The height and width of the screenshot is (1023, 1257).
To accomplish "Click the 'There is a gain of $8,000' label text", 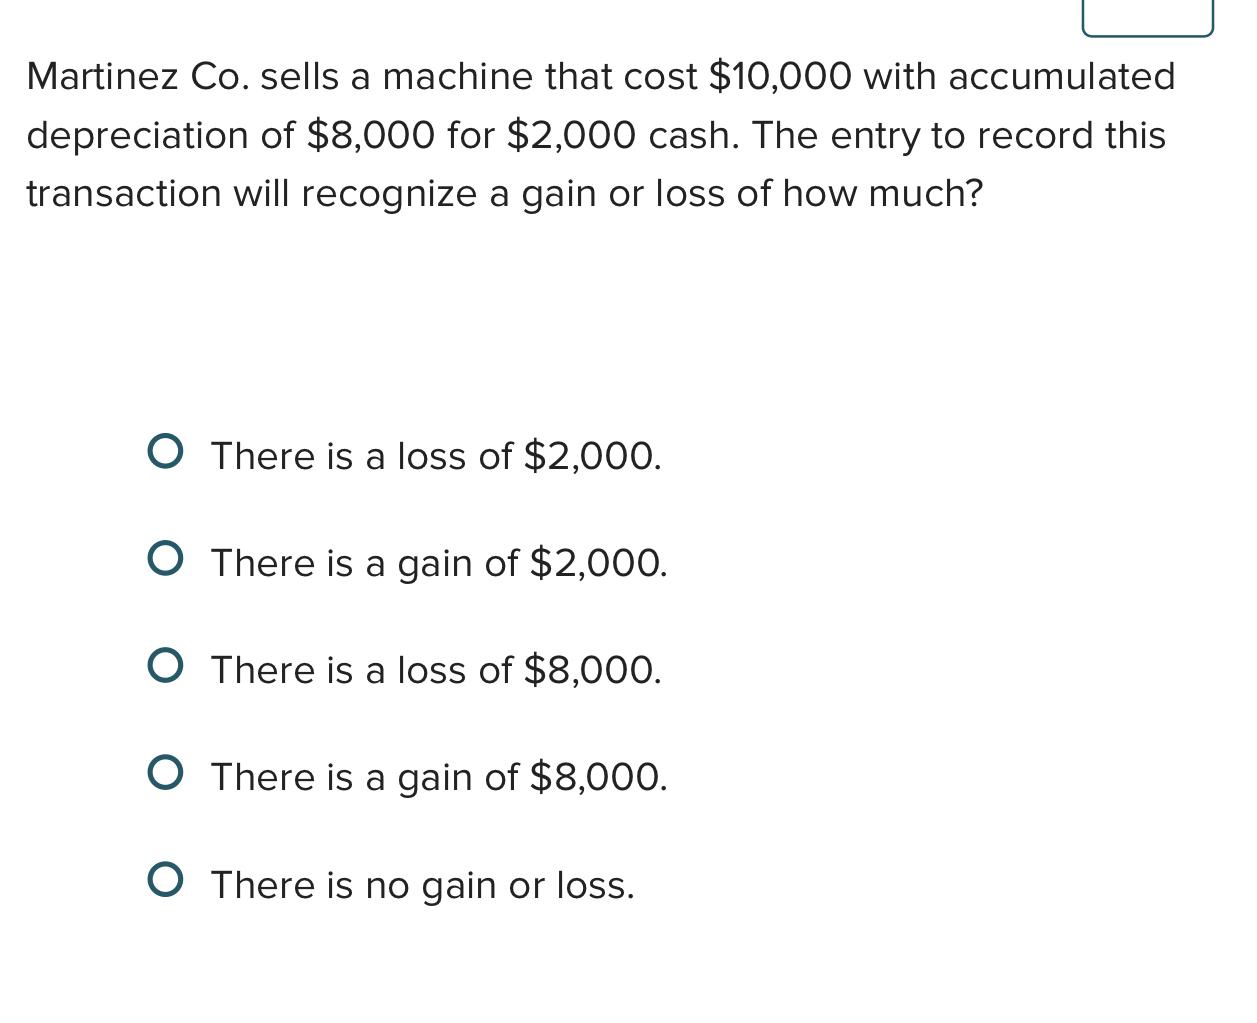I will click(438, 778).
